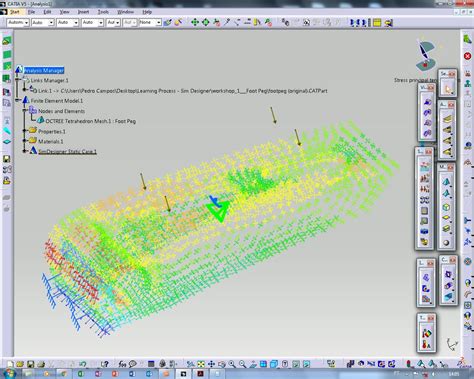
Task: Click the view compass in top-right corner
Action: pos(425,55)
